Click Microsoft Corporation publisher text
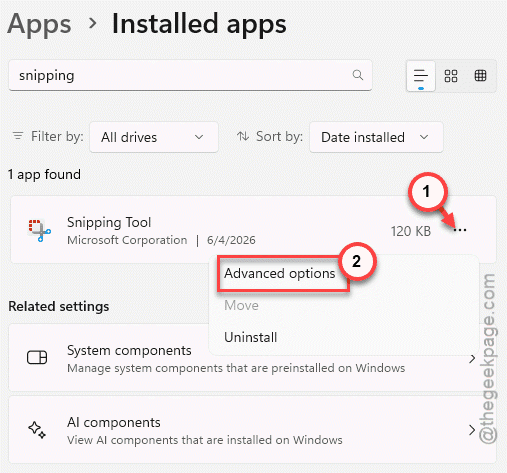507x473 pixels. tap(127, 240)
